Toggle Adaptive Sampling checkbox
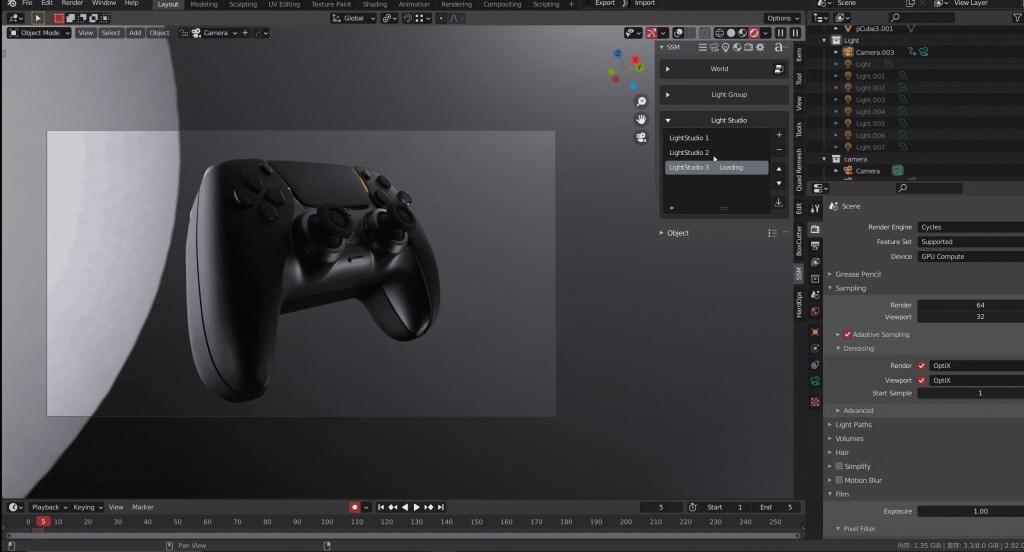The width and height of the screenshot is (1024, 552). (847, 334)
